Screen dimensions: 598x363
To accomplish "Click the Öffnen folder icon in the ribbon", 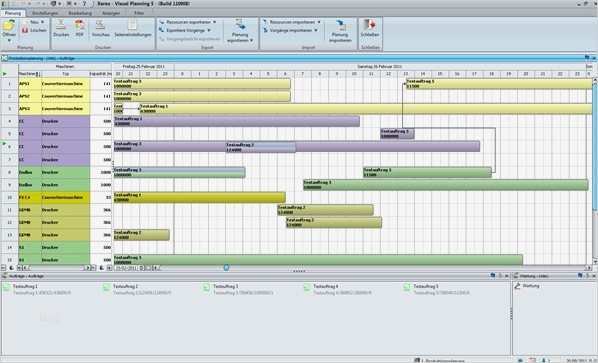I will tap(9, 26).
